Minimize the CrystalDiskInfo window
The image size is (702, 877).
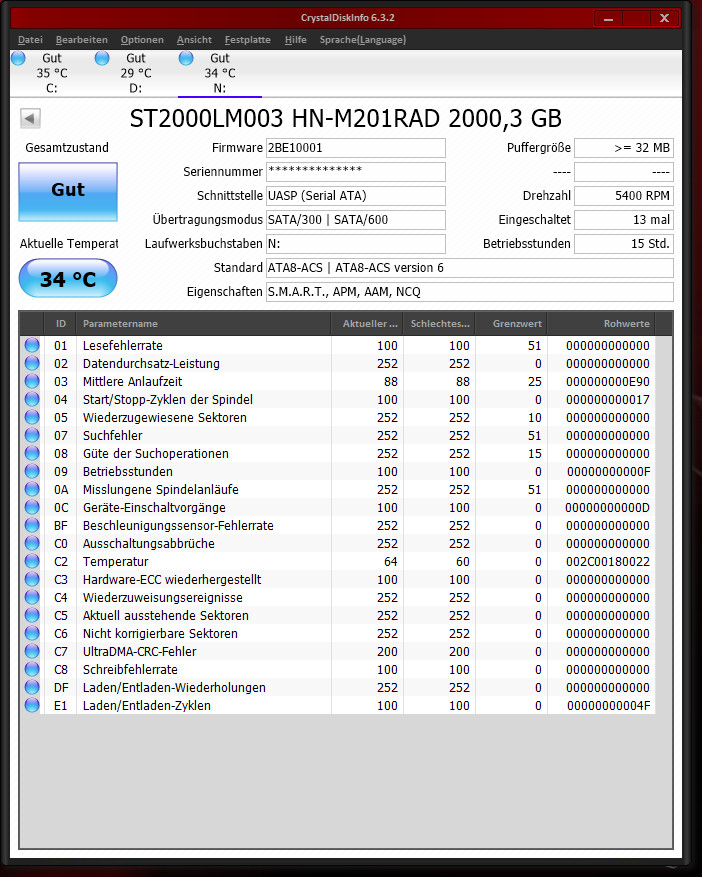click(x=608, y=18)
